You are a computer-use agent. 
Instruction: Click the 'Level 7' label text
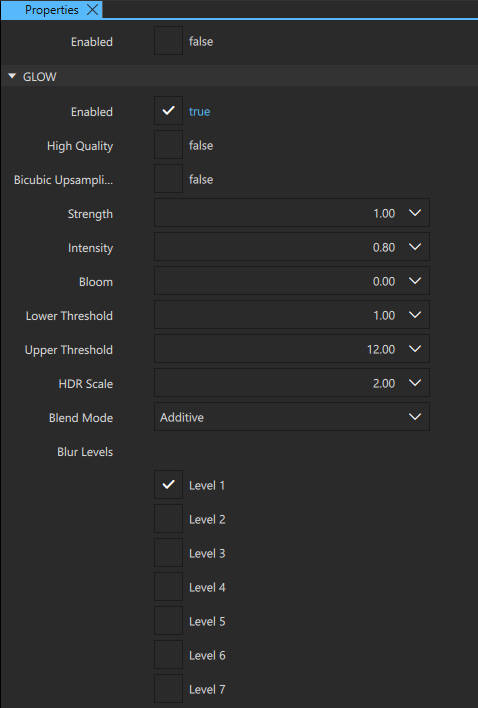[207, 689]
